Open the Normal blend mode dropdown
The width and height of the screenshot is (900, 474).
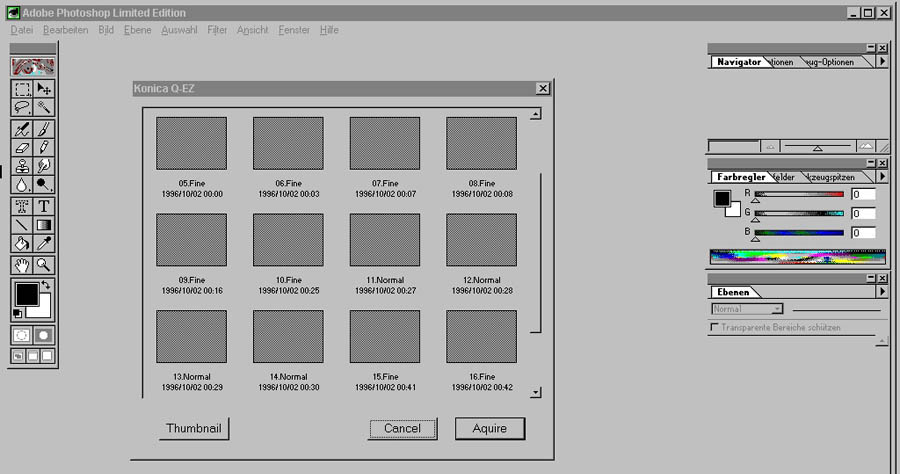click(747, 309)
